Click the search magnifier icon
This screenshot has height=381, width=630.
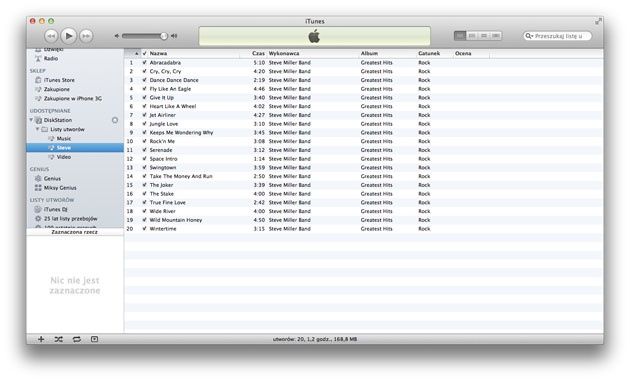pos(529,36)
